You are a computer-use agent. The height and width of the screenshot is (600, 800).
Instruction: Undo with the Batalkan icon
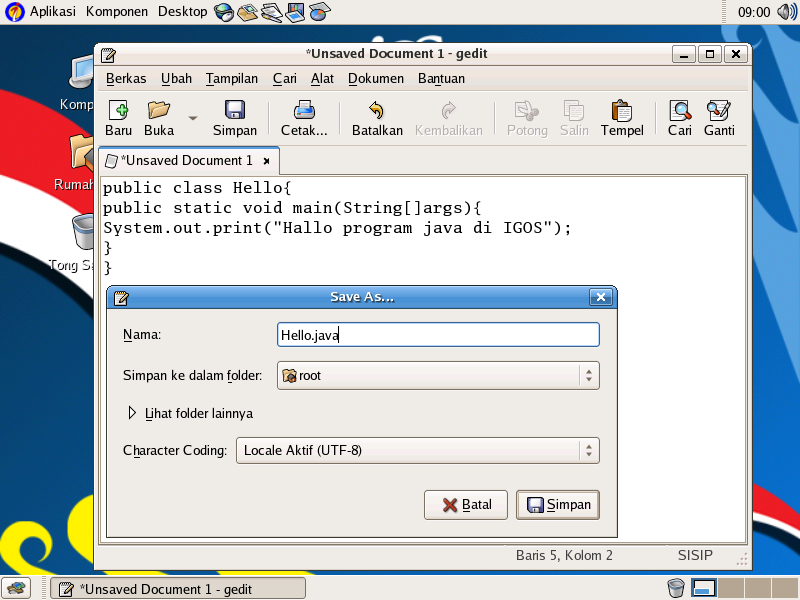pyautogui.click(x=377, y=110)
